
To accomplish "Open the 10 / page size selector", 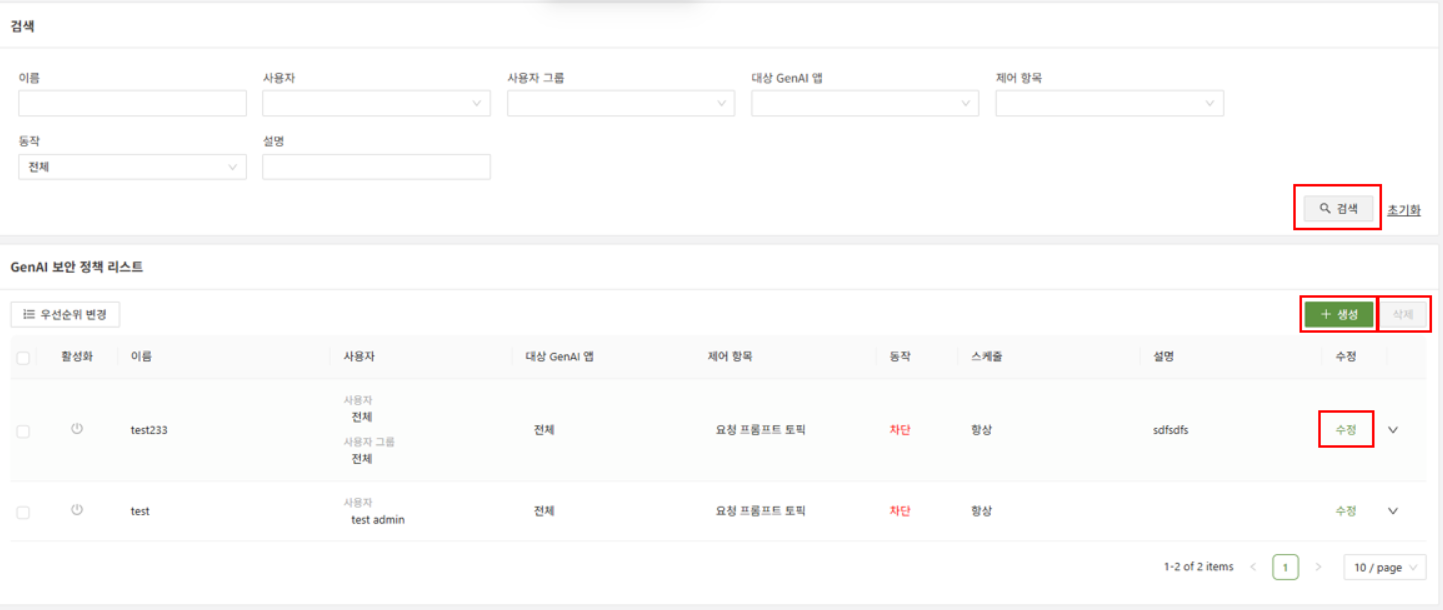I will click(1385, 567).
